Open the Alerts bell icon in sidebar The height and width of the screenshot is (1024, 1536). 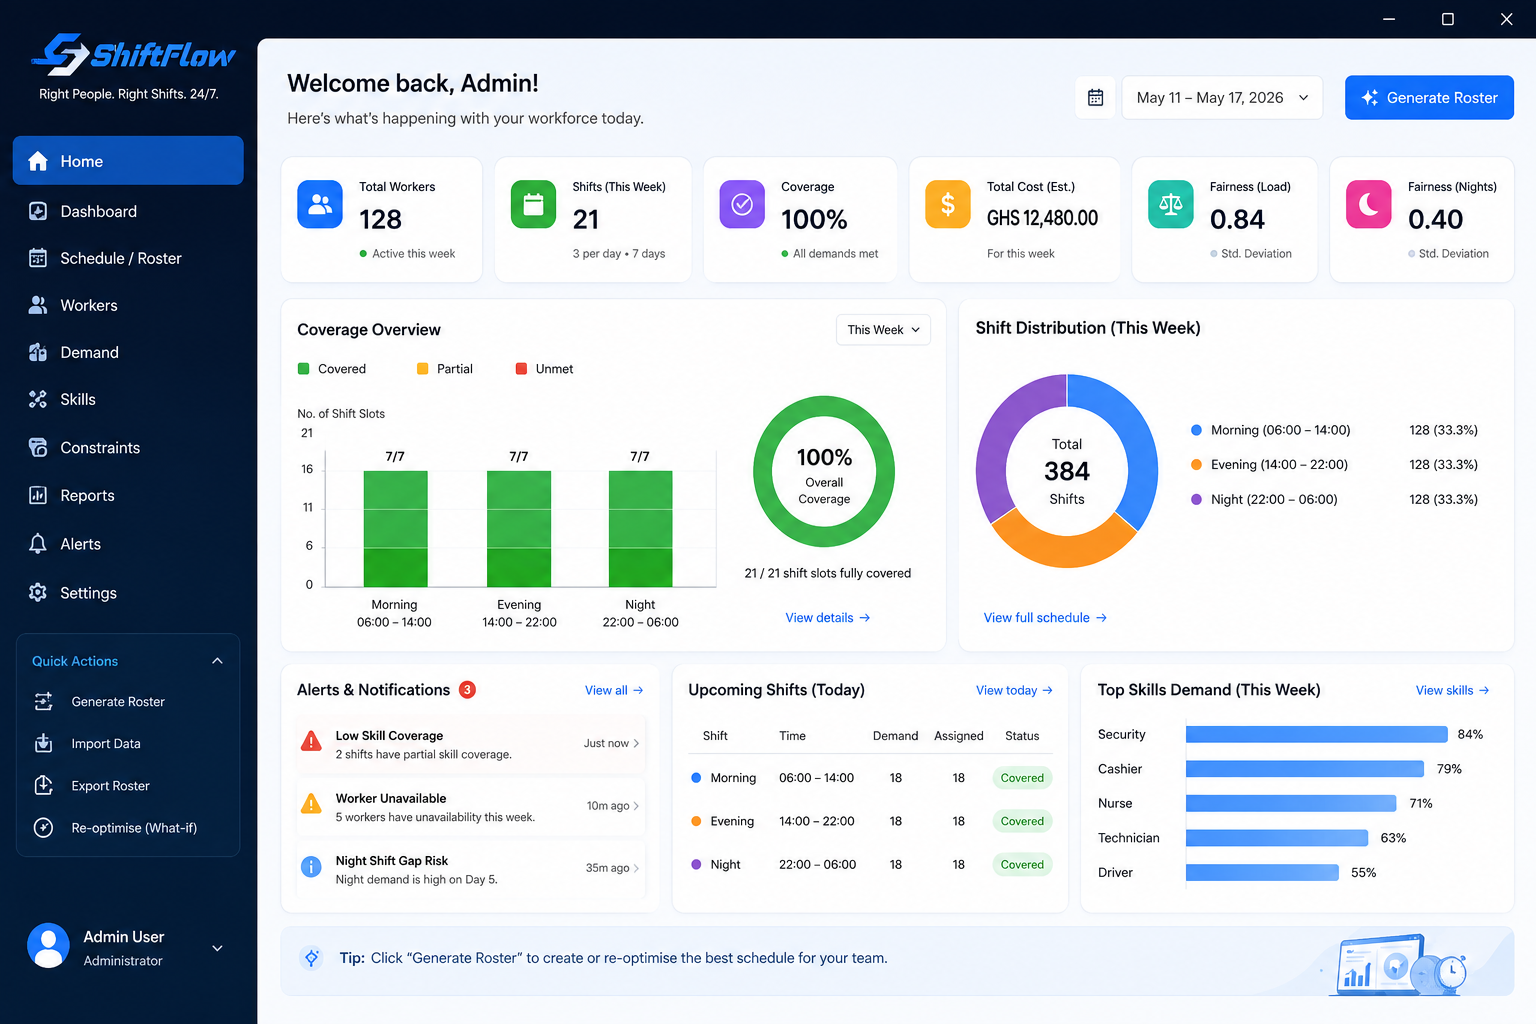pos(38,544)
